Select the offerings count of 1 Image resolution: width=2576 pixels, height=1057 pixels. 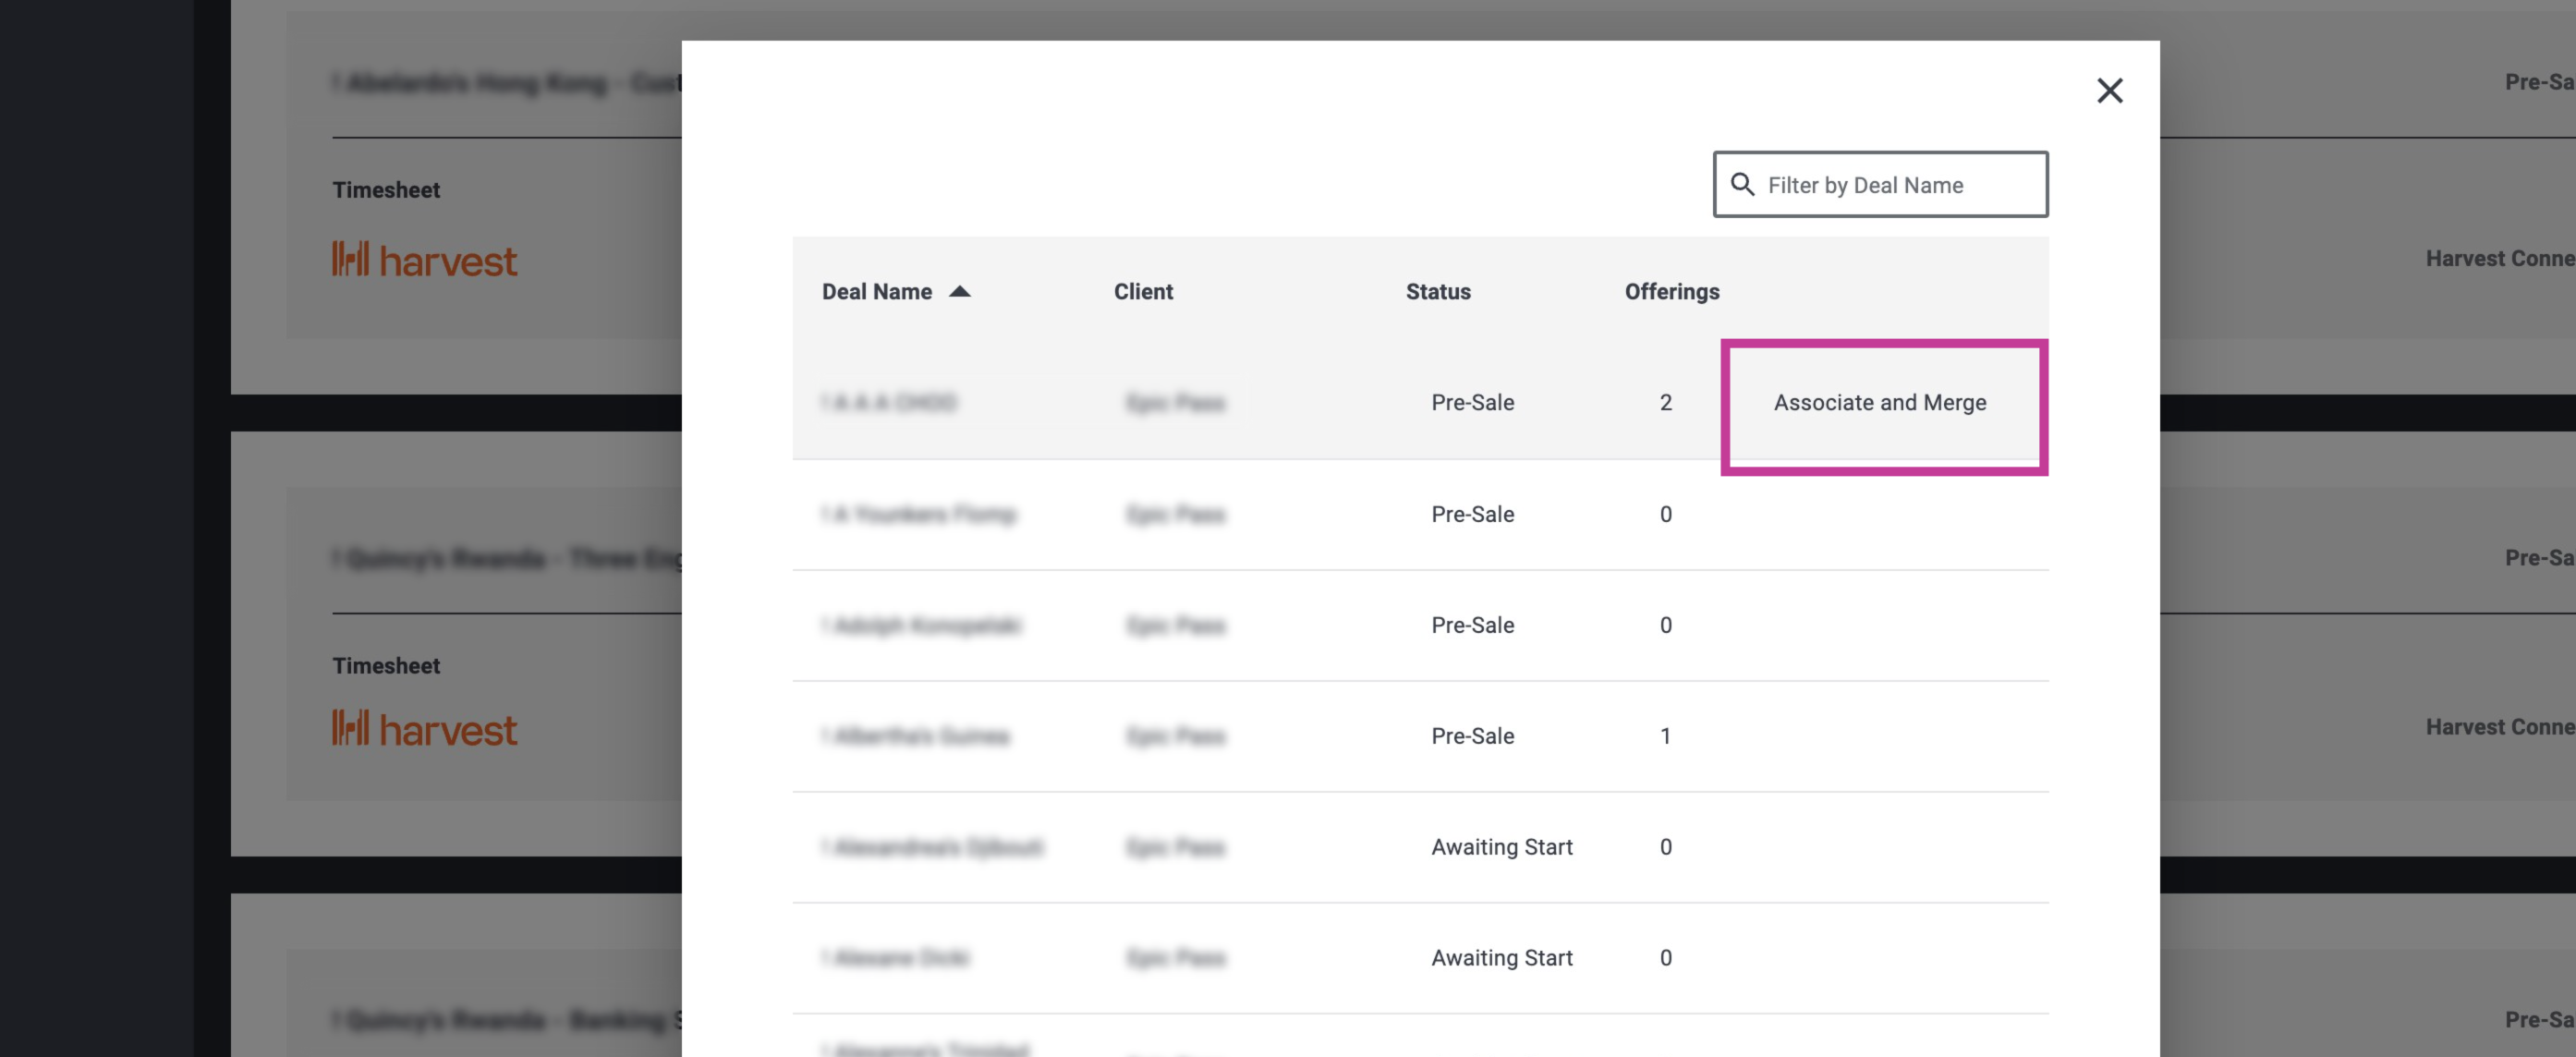pyautogui.click(x=1666, y=736)
